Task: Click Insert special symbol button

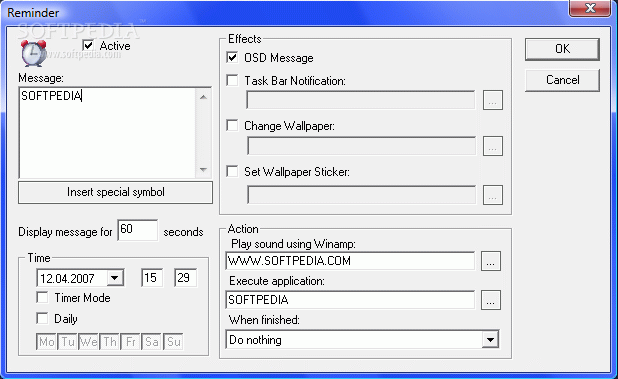Action: (115, 192)
